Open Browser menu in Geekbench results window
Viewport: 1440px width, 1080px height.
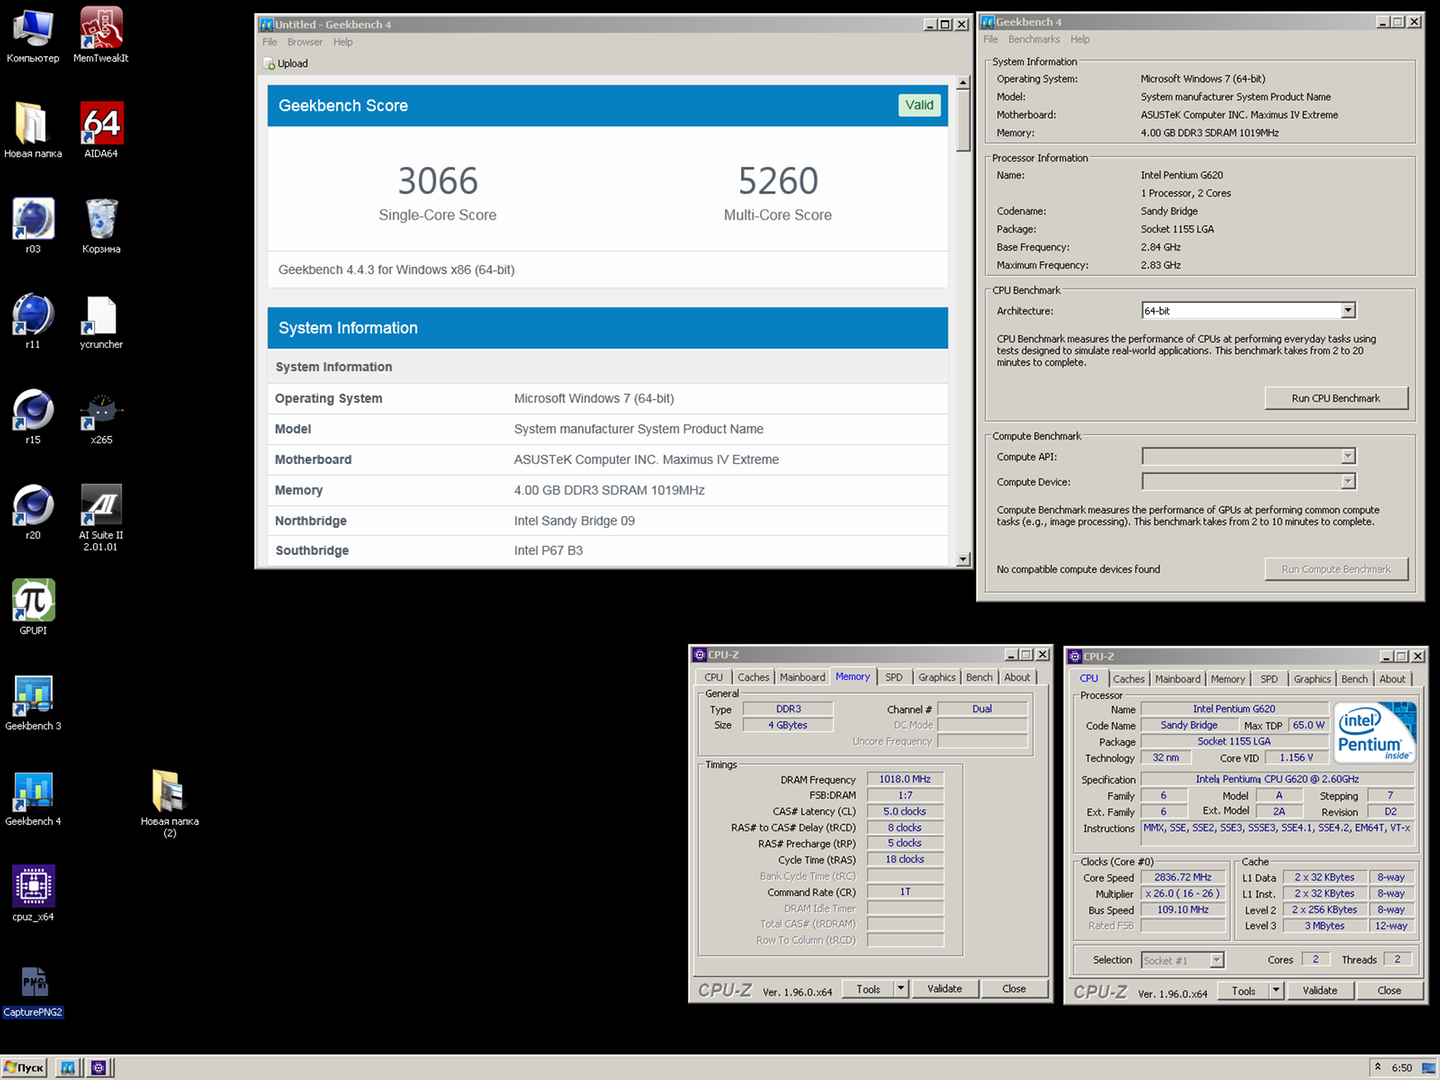click(305, 42)
